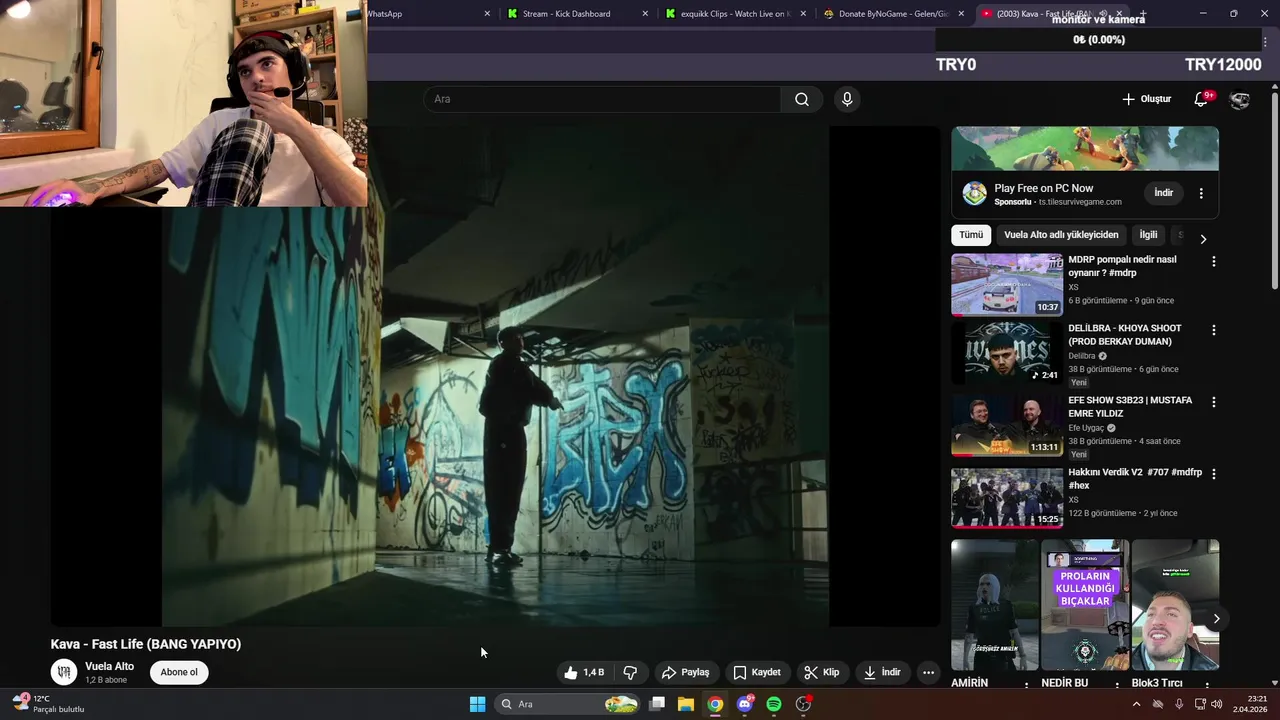This screenshot has height=720, width=1280.
Task: Open DELILBRA KHOYA SHOOT thumbnail
Action: pos(1007,353)
